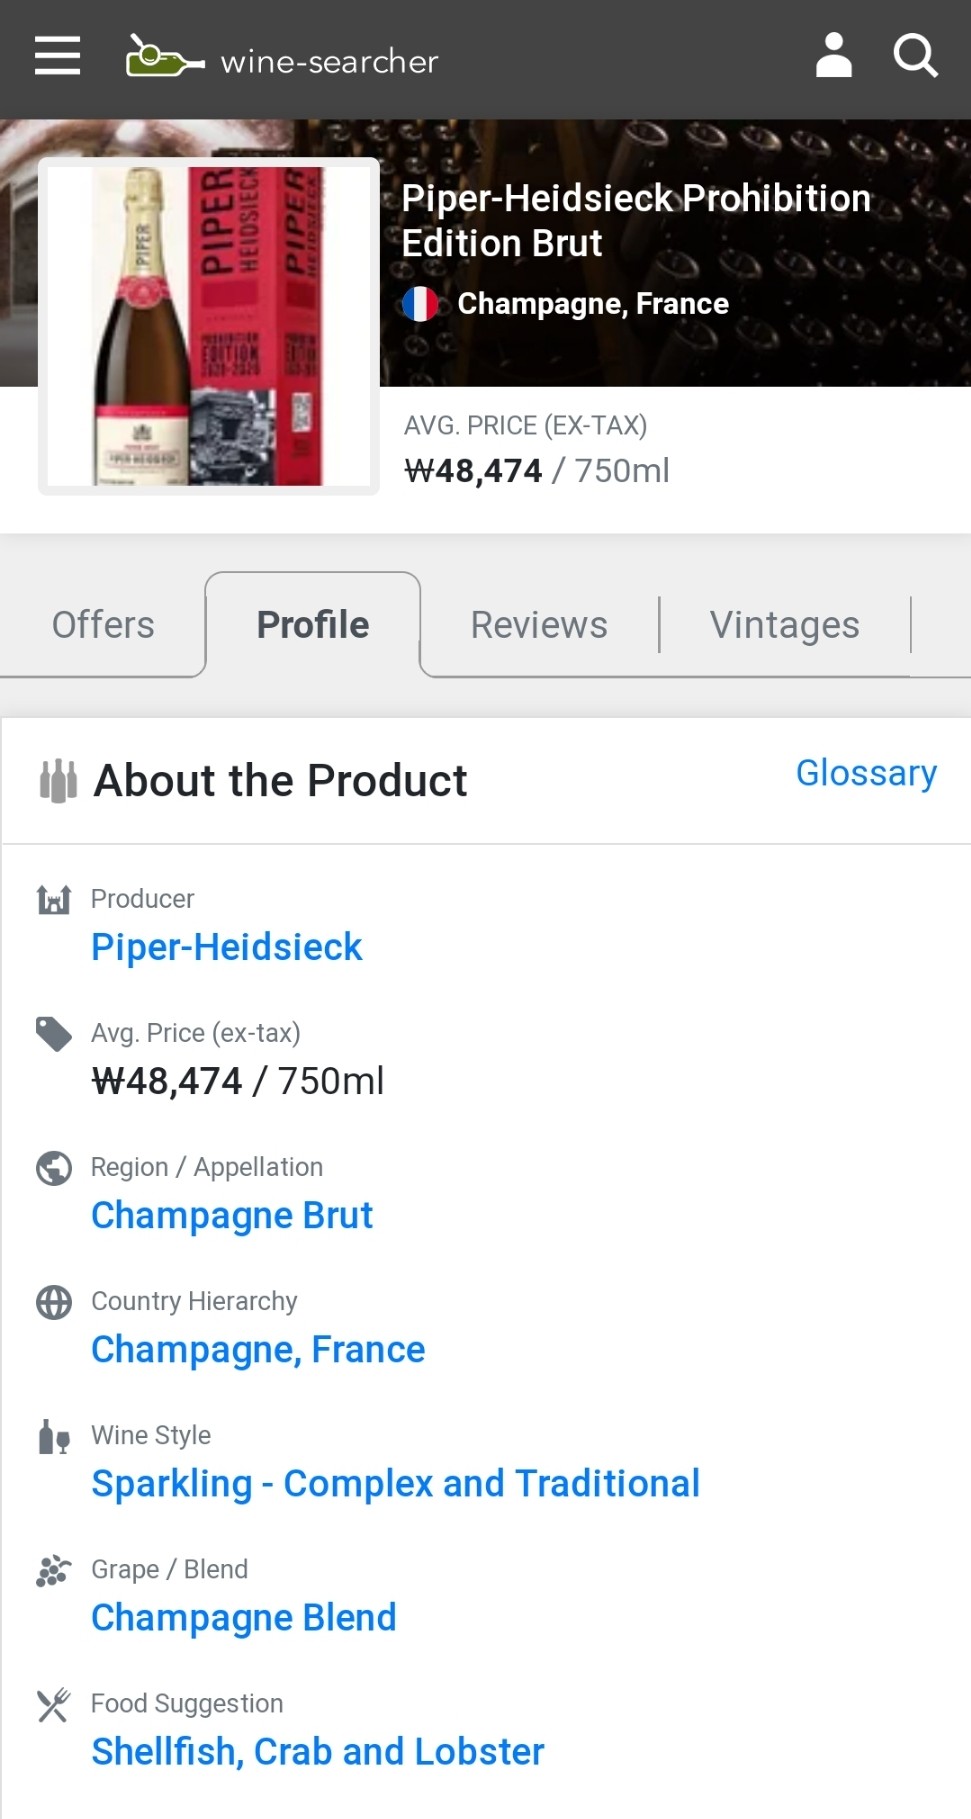Open the Sparkling - Complex and Traditional link
Screen dimensions: 971x1819
[395, 1483]
